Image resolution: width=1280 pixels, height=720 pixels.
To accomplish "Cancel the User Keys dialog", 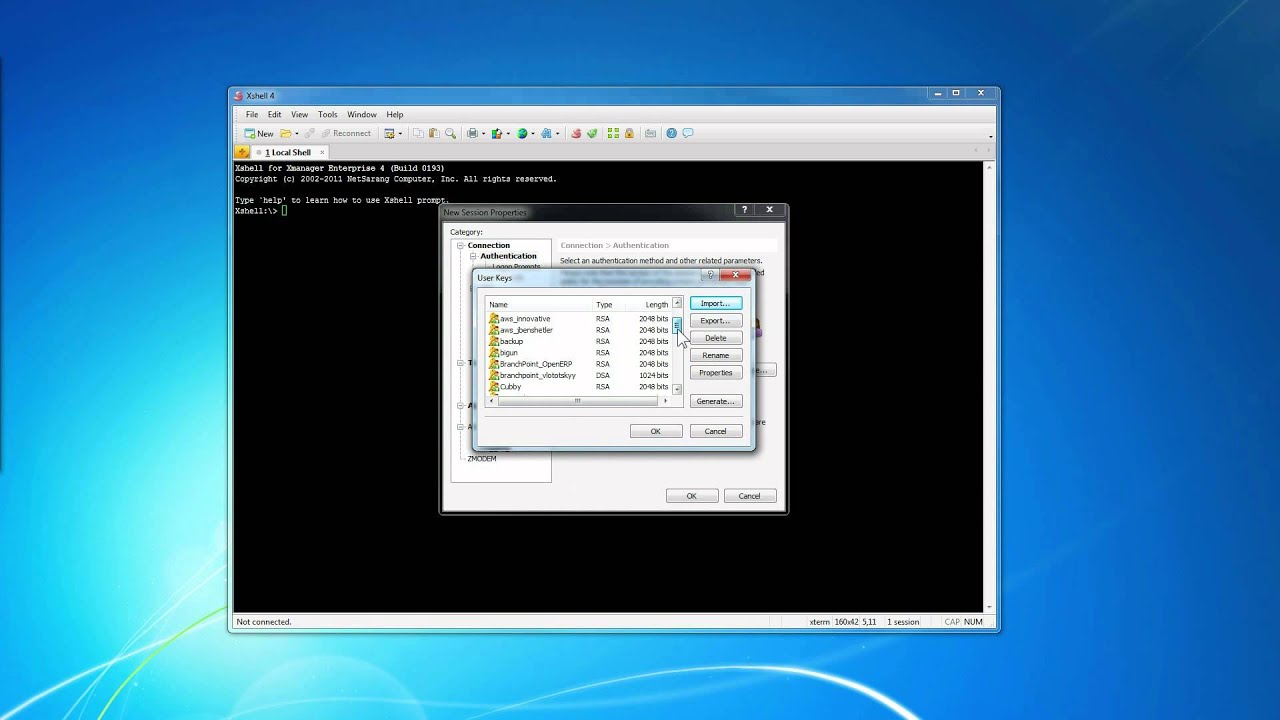I will coord(716,431).
